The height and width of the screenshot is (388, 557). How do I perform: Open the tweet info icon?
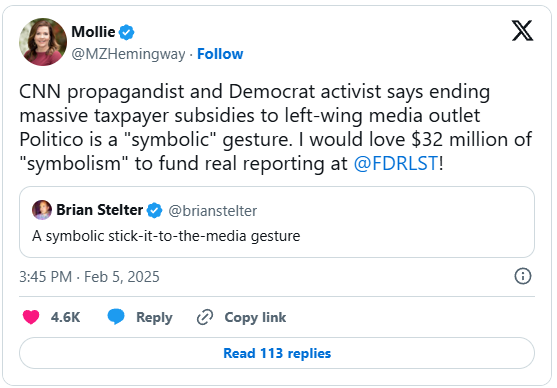(523, 276)
